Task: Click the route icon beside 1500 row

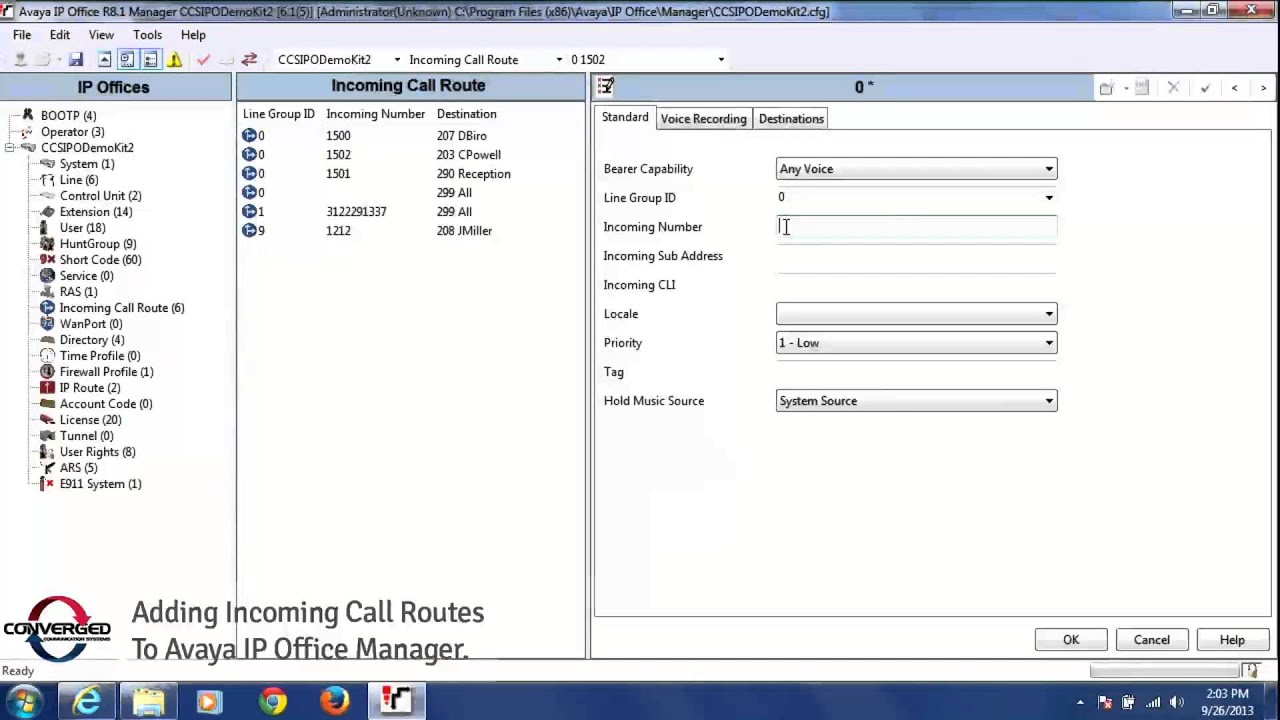Action: (249, 136)
